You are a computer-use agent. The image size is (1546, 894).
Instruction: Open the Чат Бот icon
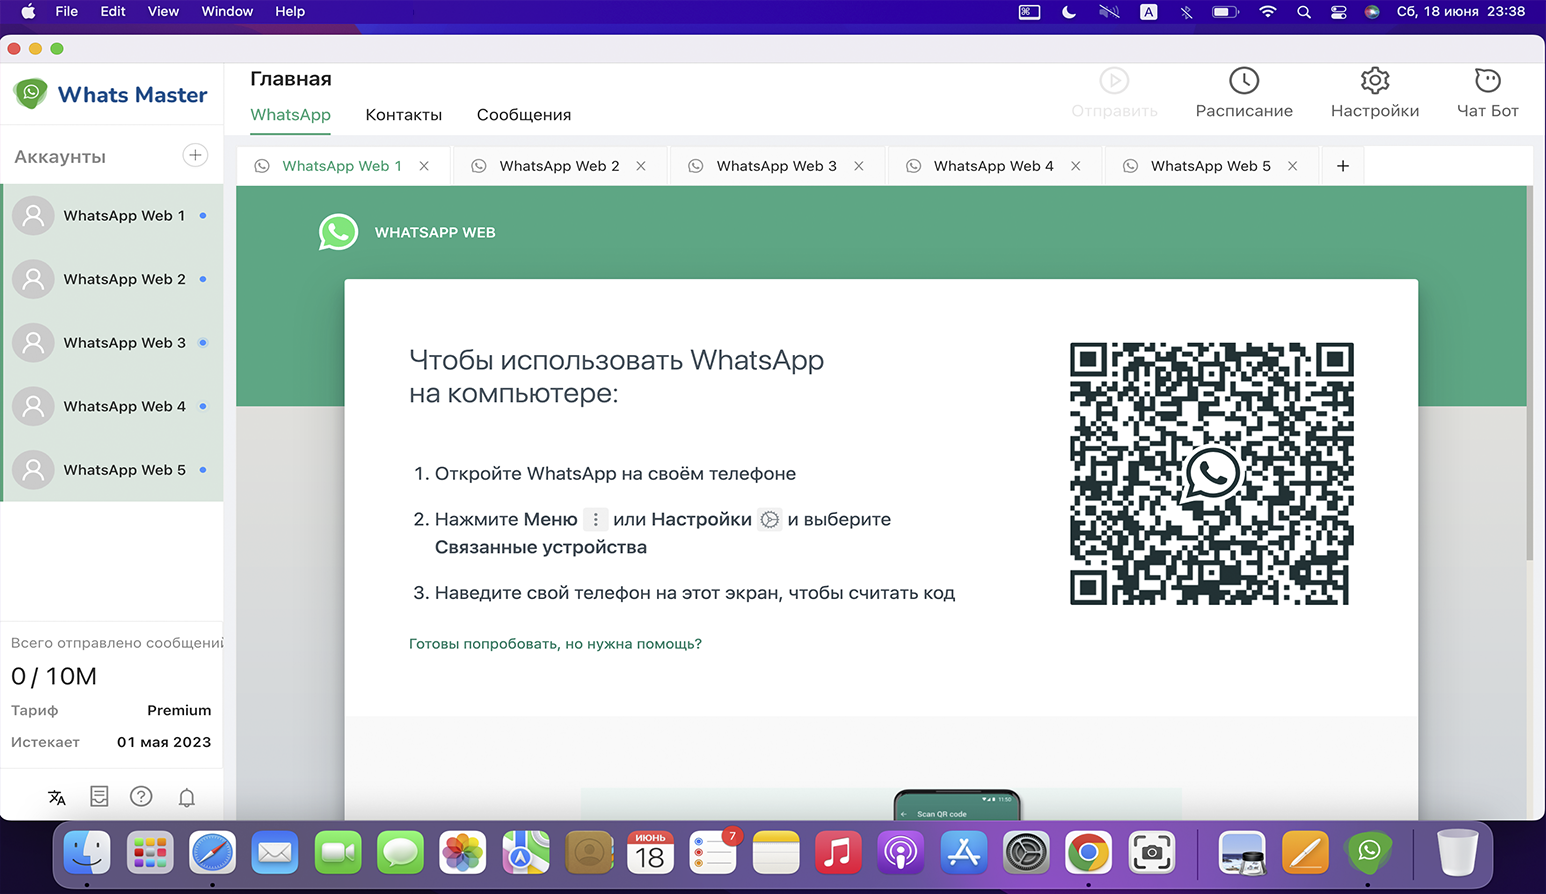(x=1487, y=81)
